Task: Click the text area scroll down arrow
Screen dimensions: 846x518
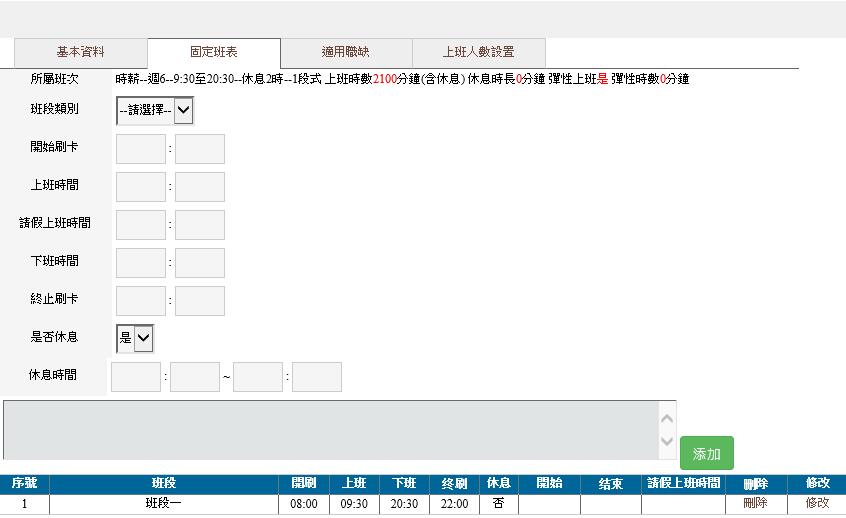Action: 667,442
